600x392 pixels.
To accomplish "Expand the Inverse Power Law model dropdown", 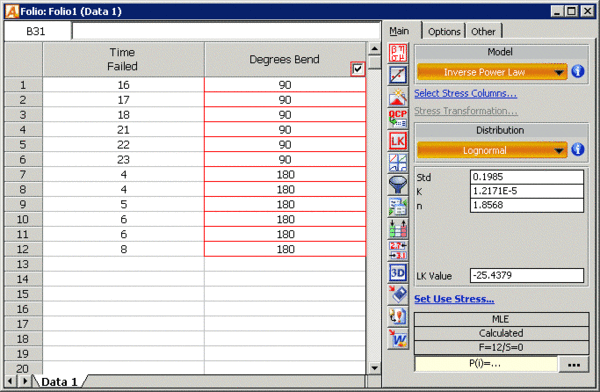I will (492, 72).
